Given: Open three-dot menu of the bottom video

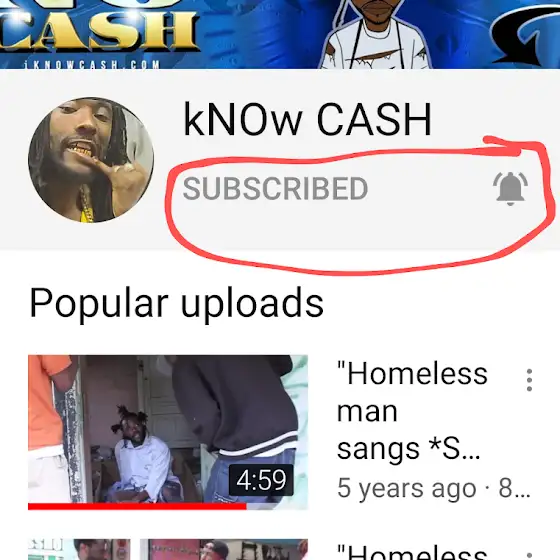Looking at the screenshot, I should [529, 556].
